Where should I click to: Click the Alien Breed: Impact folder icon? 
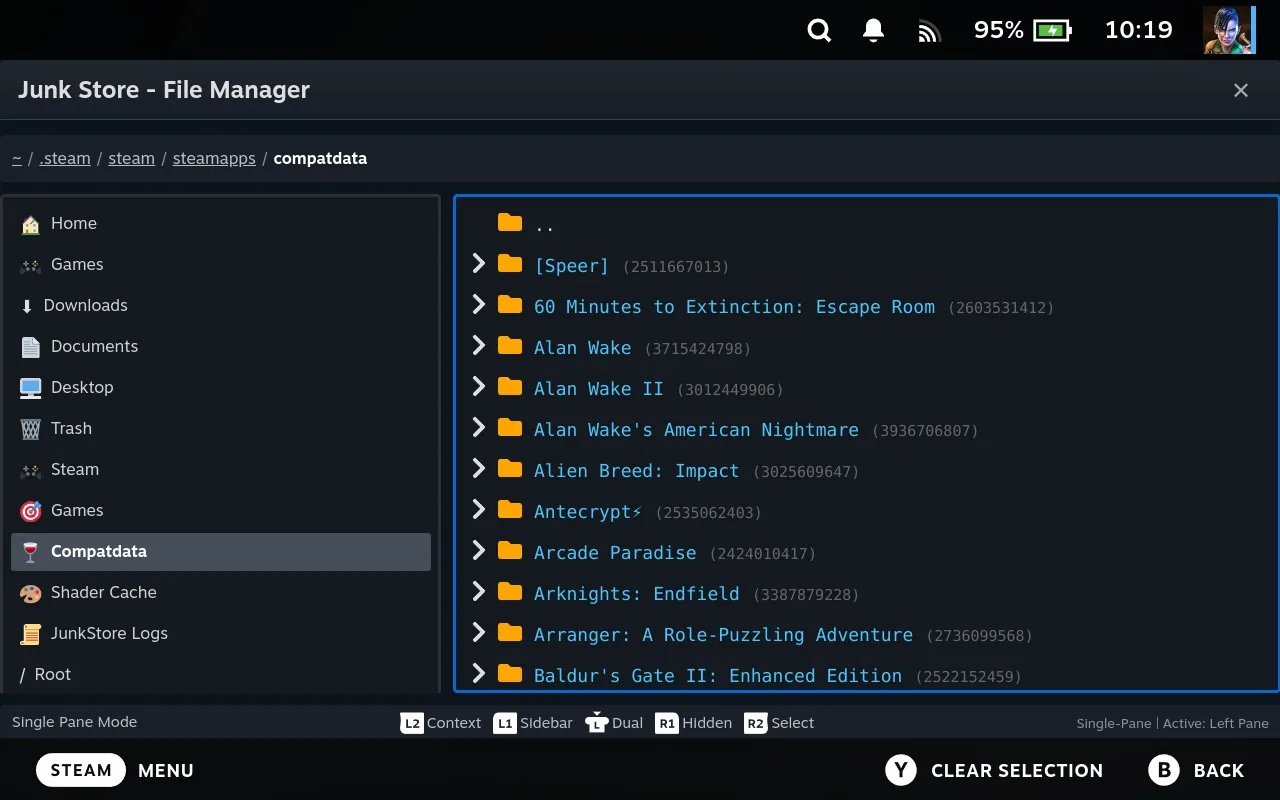pos(510,469)
